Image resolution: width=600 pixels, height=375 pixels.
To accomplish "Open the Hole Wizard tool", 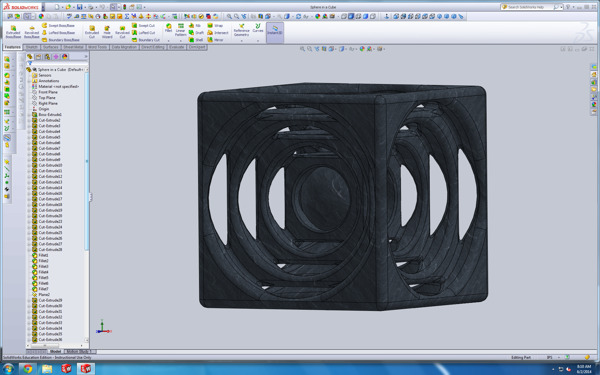I will pyautogui.click(x=107, y=32).
